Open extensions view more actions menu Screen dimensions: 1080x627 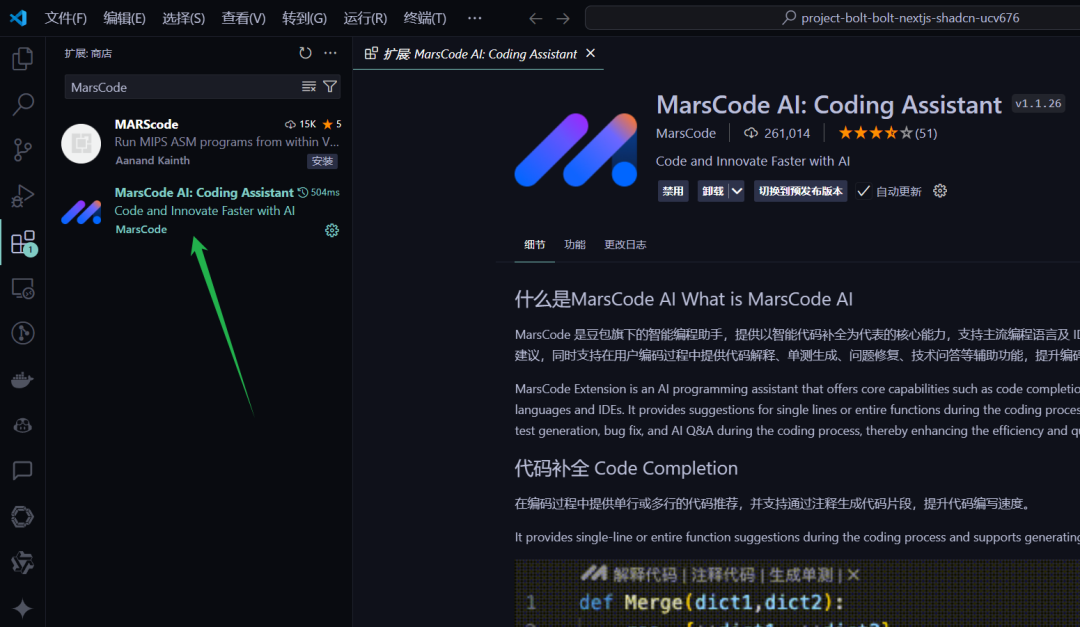(331, 53)
